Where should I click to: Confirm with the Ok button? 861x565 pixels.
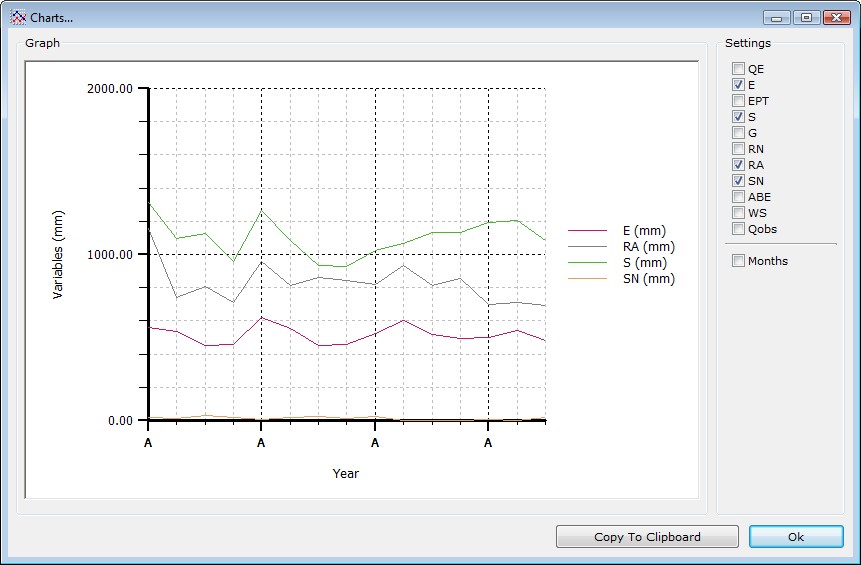pyautogui.click(x=795, y=537)
